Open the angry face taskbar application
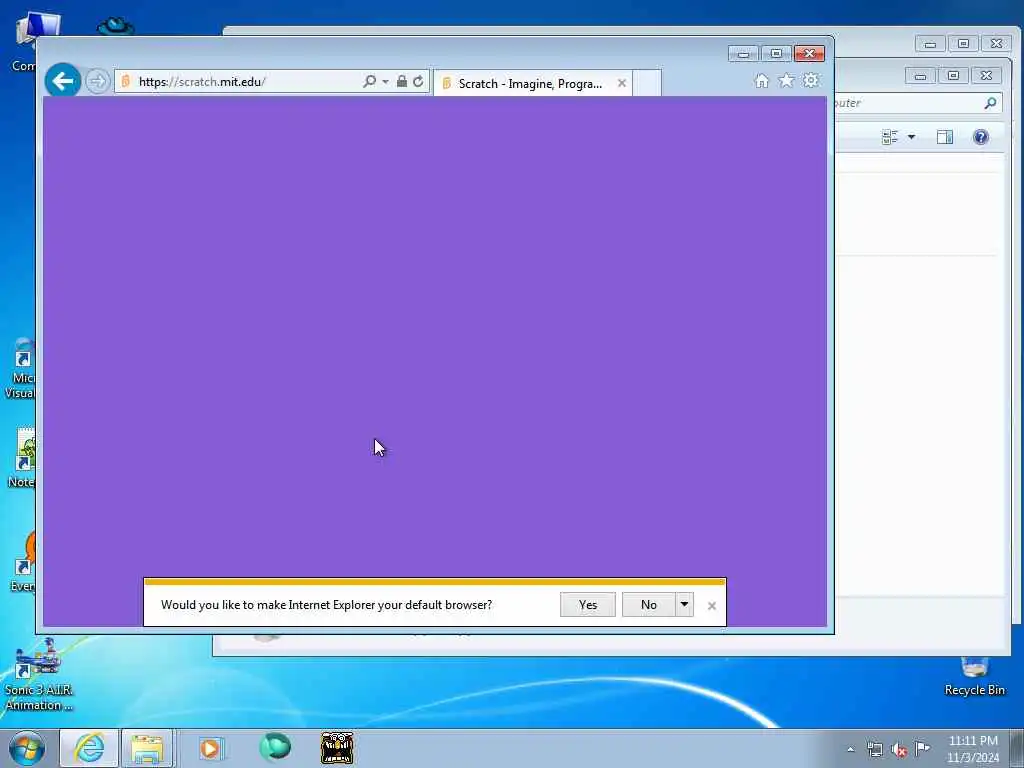This screenshot has width=1024, height=768. [337, 748]
